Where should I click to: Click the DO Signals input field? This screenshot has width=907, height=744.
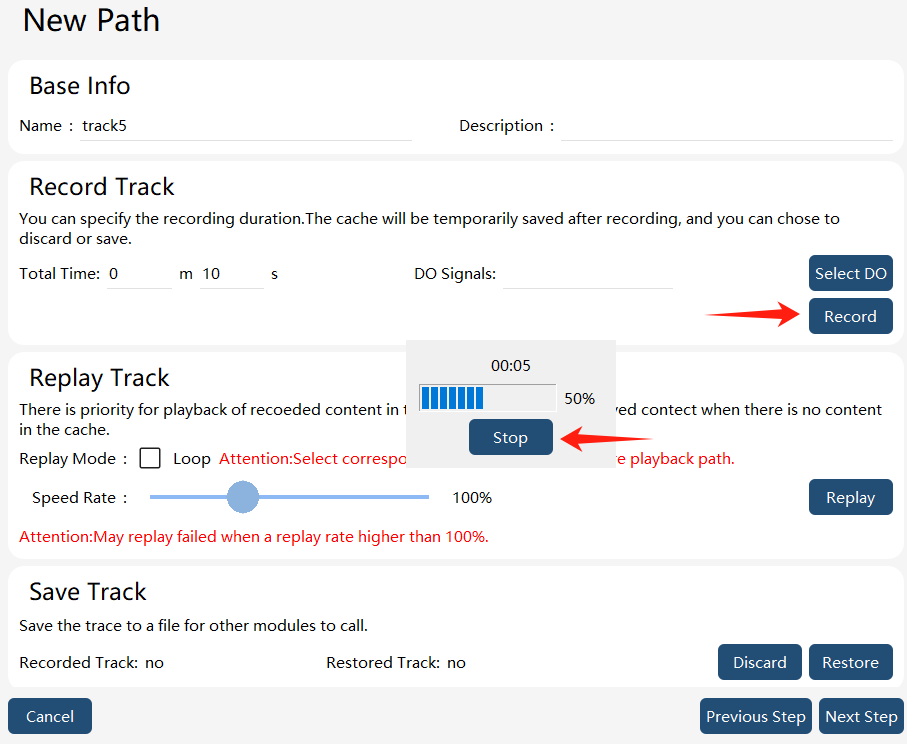tap(588, 274)
